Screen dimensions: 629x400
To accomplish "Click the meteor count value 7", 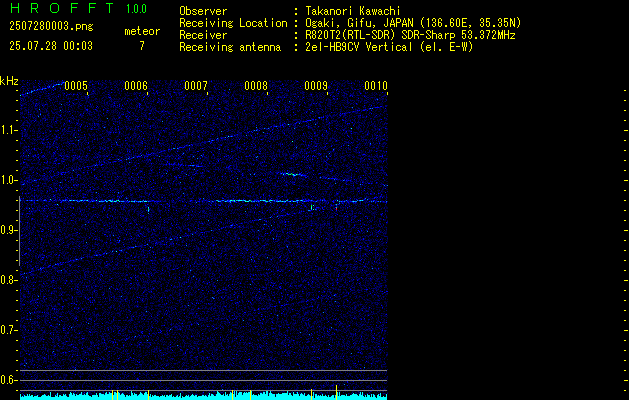I will coord(142,46).
